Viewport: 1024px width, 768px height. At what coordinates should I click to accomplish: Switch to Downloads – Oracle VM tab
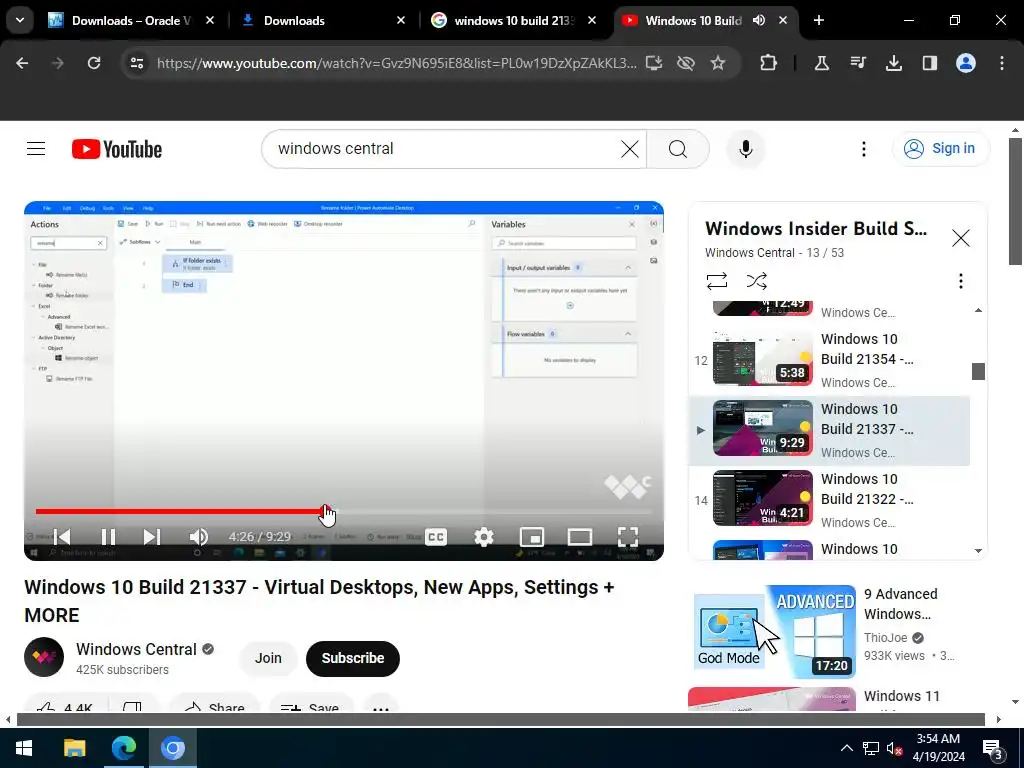coord(131,20)
